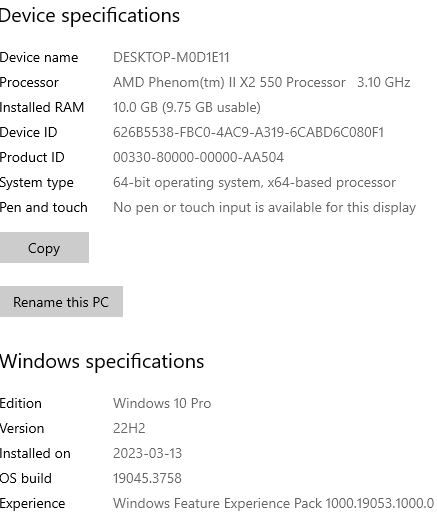Click the Rename this PC button
The height and width of the screenshot is (517, 437).
[61, 302]
